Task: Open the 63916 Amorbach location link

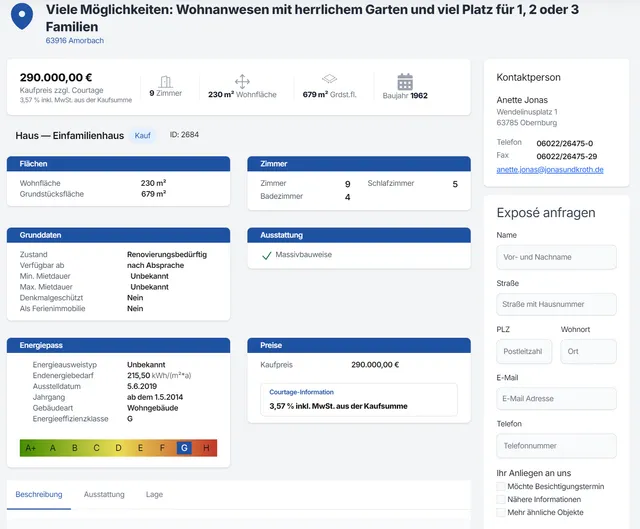Action: [x=75, y=40]
